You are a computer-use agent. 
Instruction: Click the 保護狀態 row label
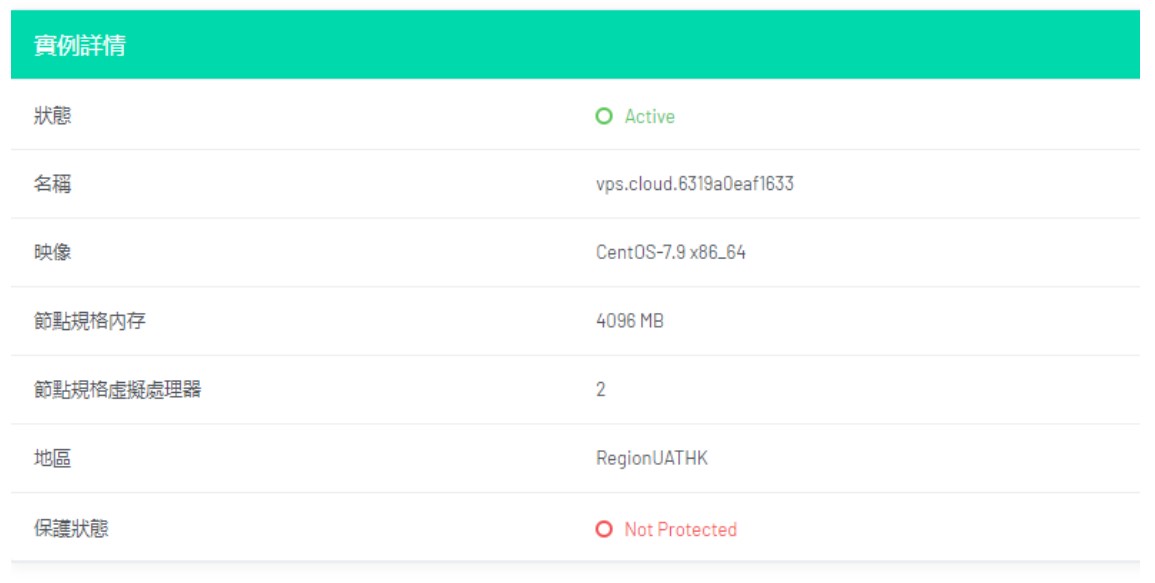[x=71, y=529]
